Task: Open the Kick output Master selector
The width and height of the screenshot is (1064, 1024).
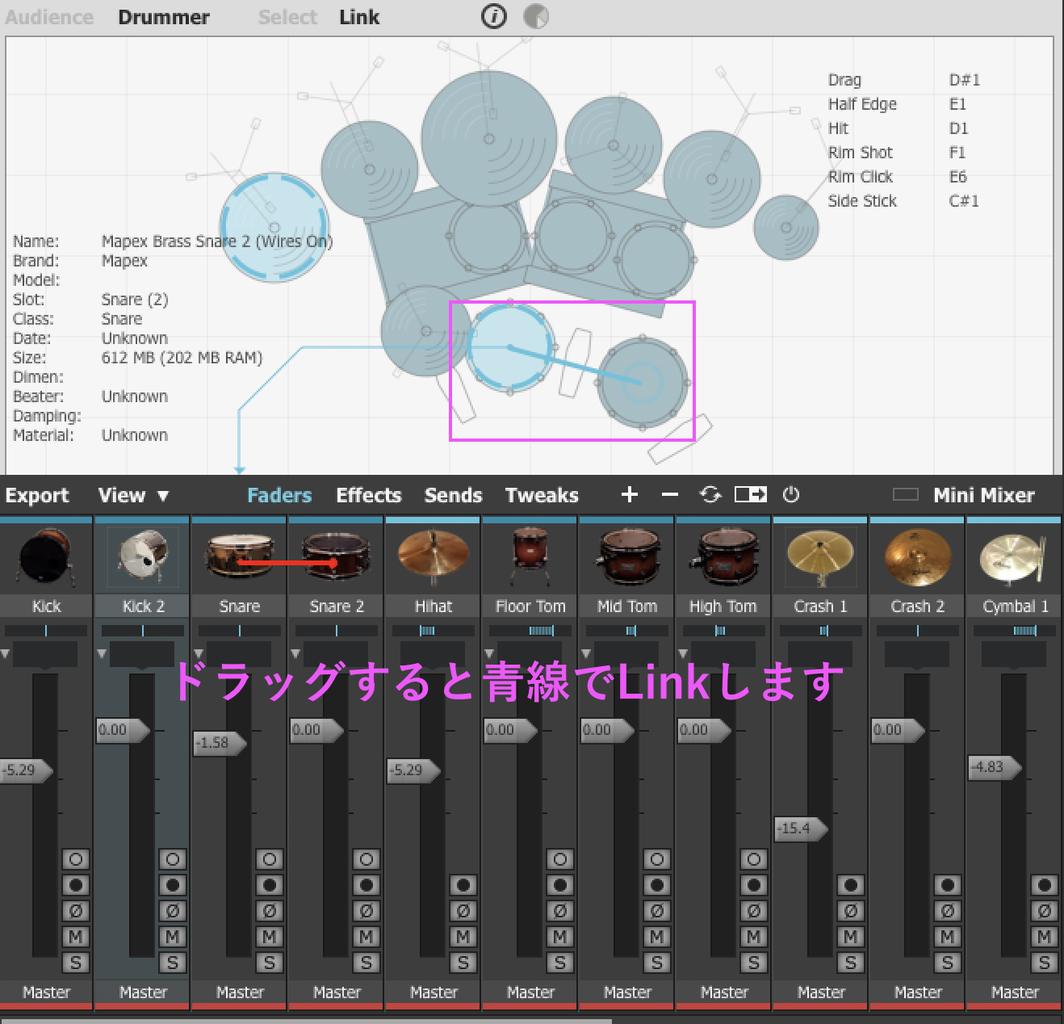Action: coord(46,992)
